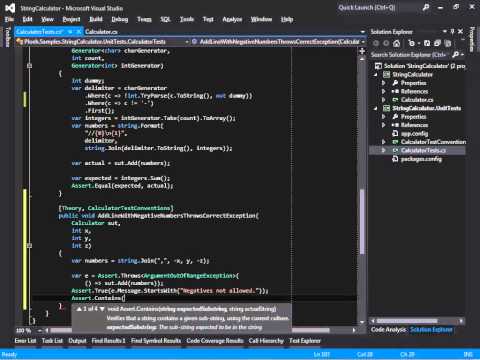Collapse the StringCalculator.UnitTests project node

tap(376, 108)
